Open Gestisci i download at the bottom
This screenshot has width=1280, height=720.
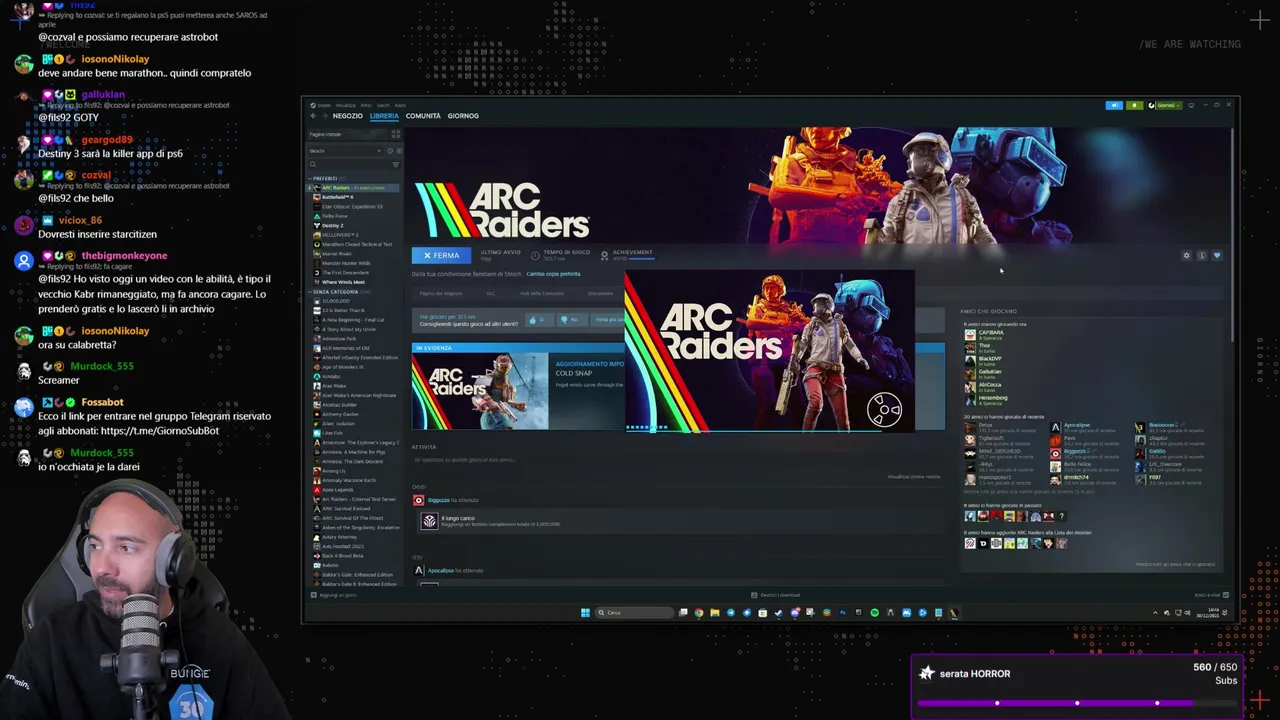(x=776, y=595)
